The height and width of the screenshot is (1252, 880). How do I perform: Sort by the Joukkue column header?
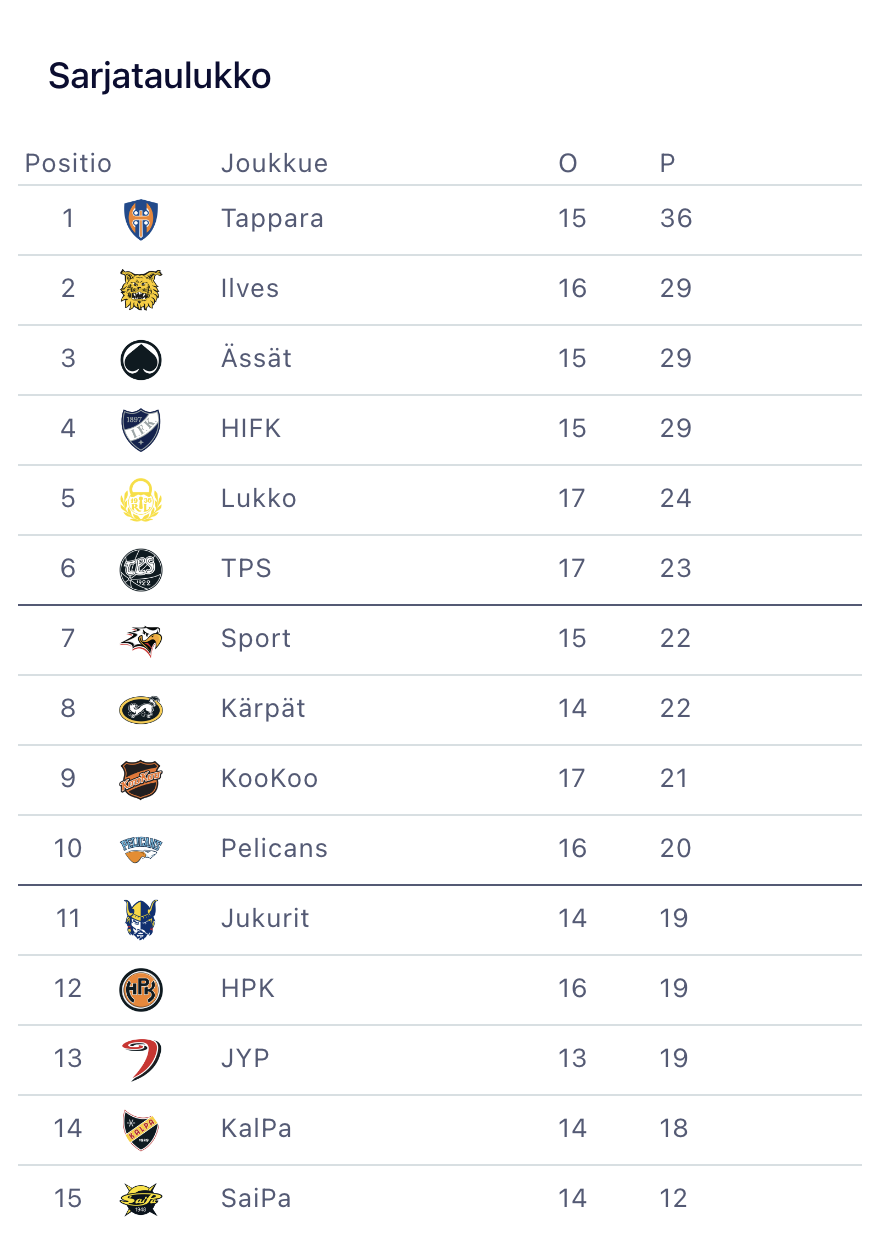(x=274, y=163)
